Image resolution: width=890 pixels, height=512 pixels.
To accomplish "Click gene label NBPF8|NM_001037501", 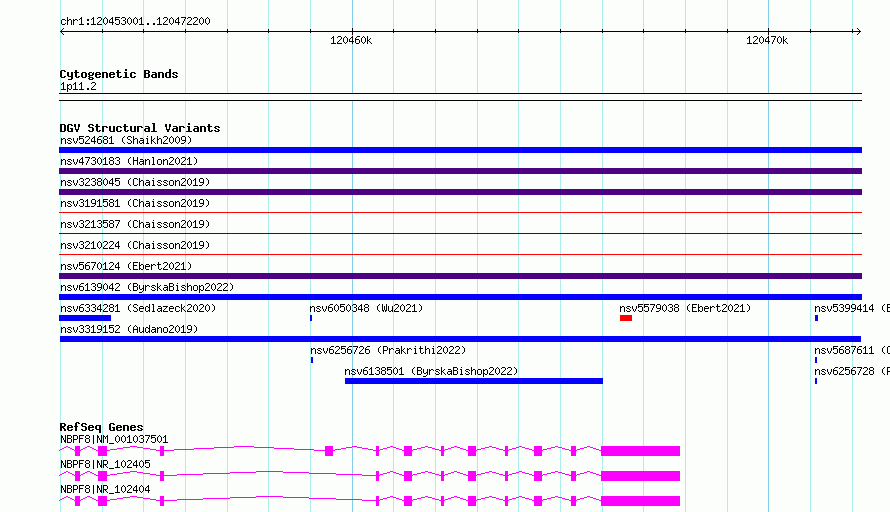I will 114,439.
